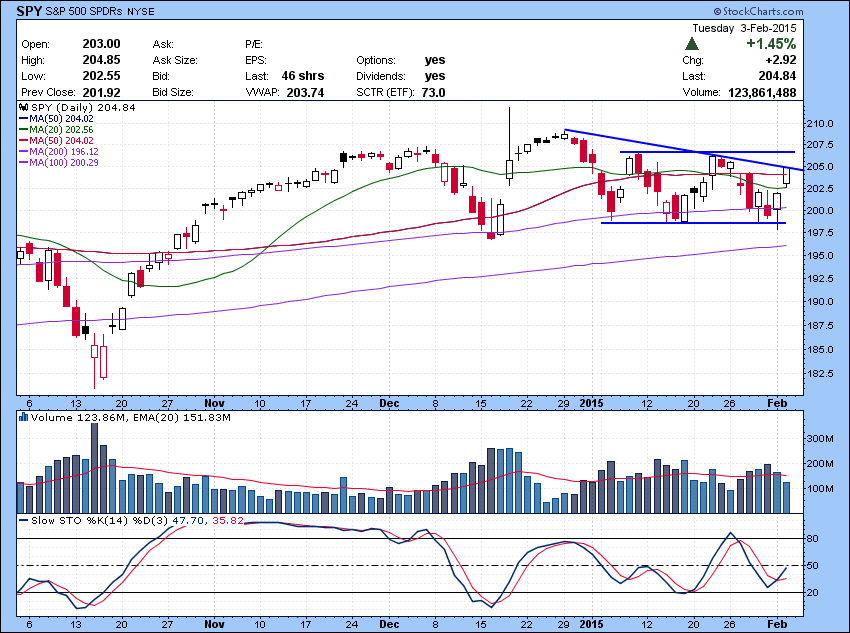This screenshot has width=850, height=633.
Task: Click the tallest mid-October volume bar
Action: click(94, 468)
